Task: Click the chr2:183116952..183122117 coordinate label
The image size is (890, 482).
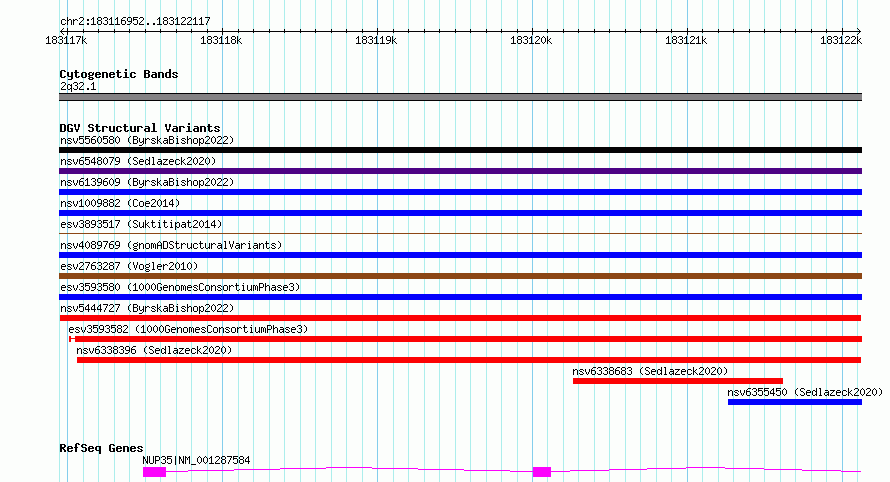Action: 135,21
